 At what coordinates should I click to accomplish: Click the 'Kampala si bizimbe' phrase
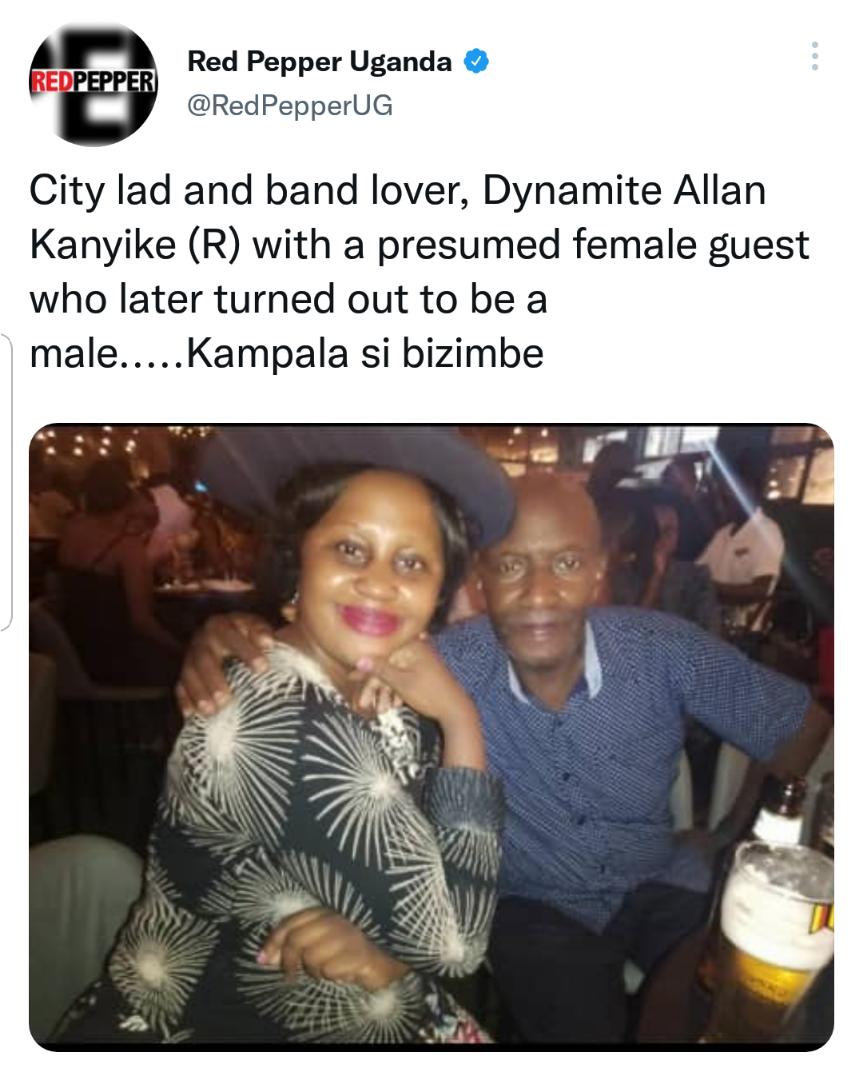pos(365,353)
